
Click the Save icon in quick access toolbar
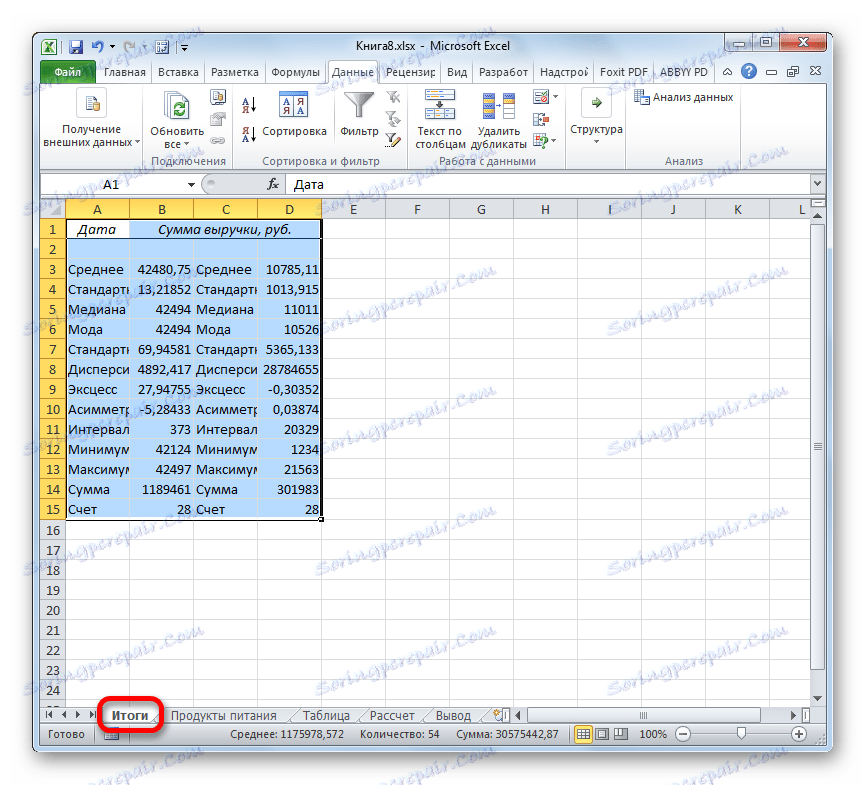[76, 47]
